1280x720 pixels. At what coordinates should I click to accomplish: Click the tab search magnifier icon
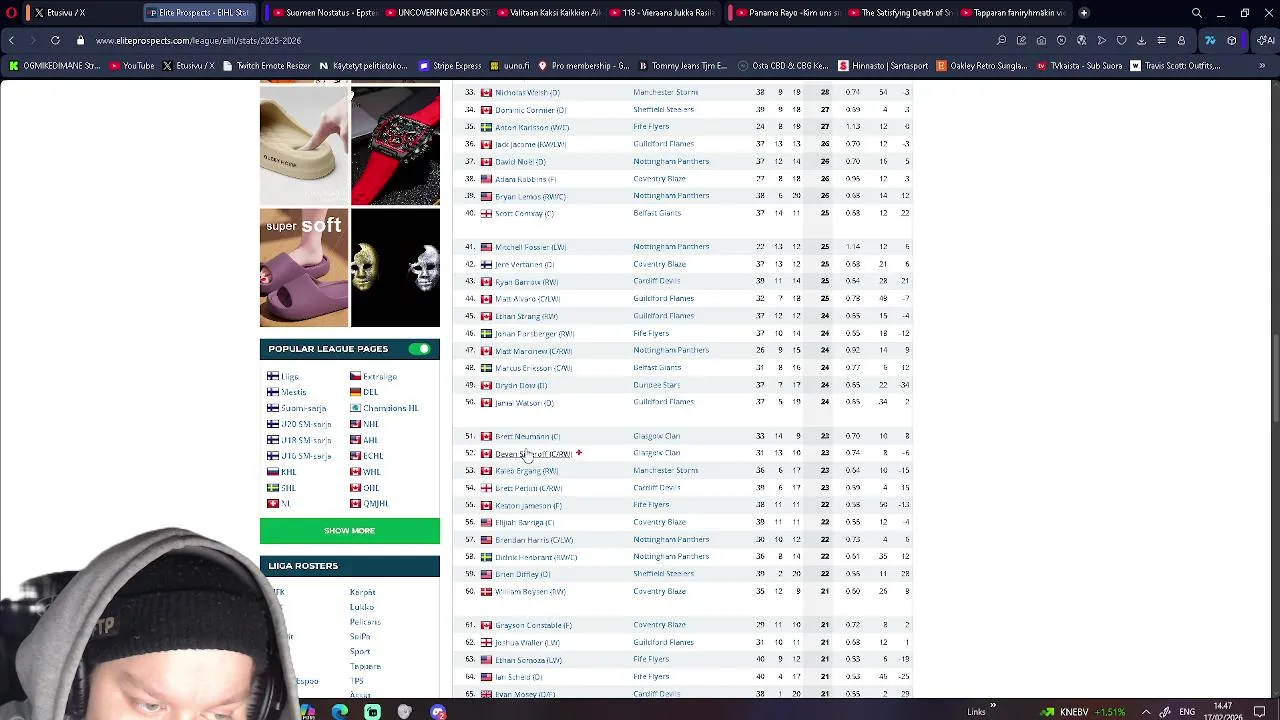pos(1197,13)
